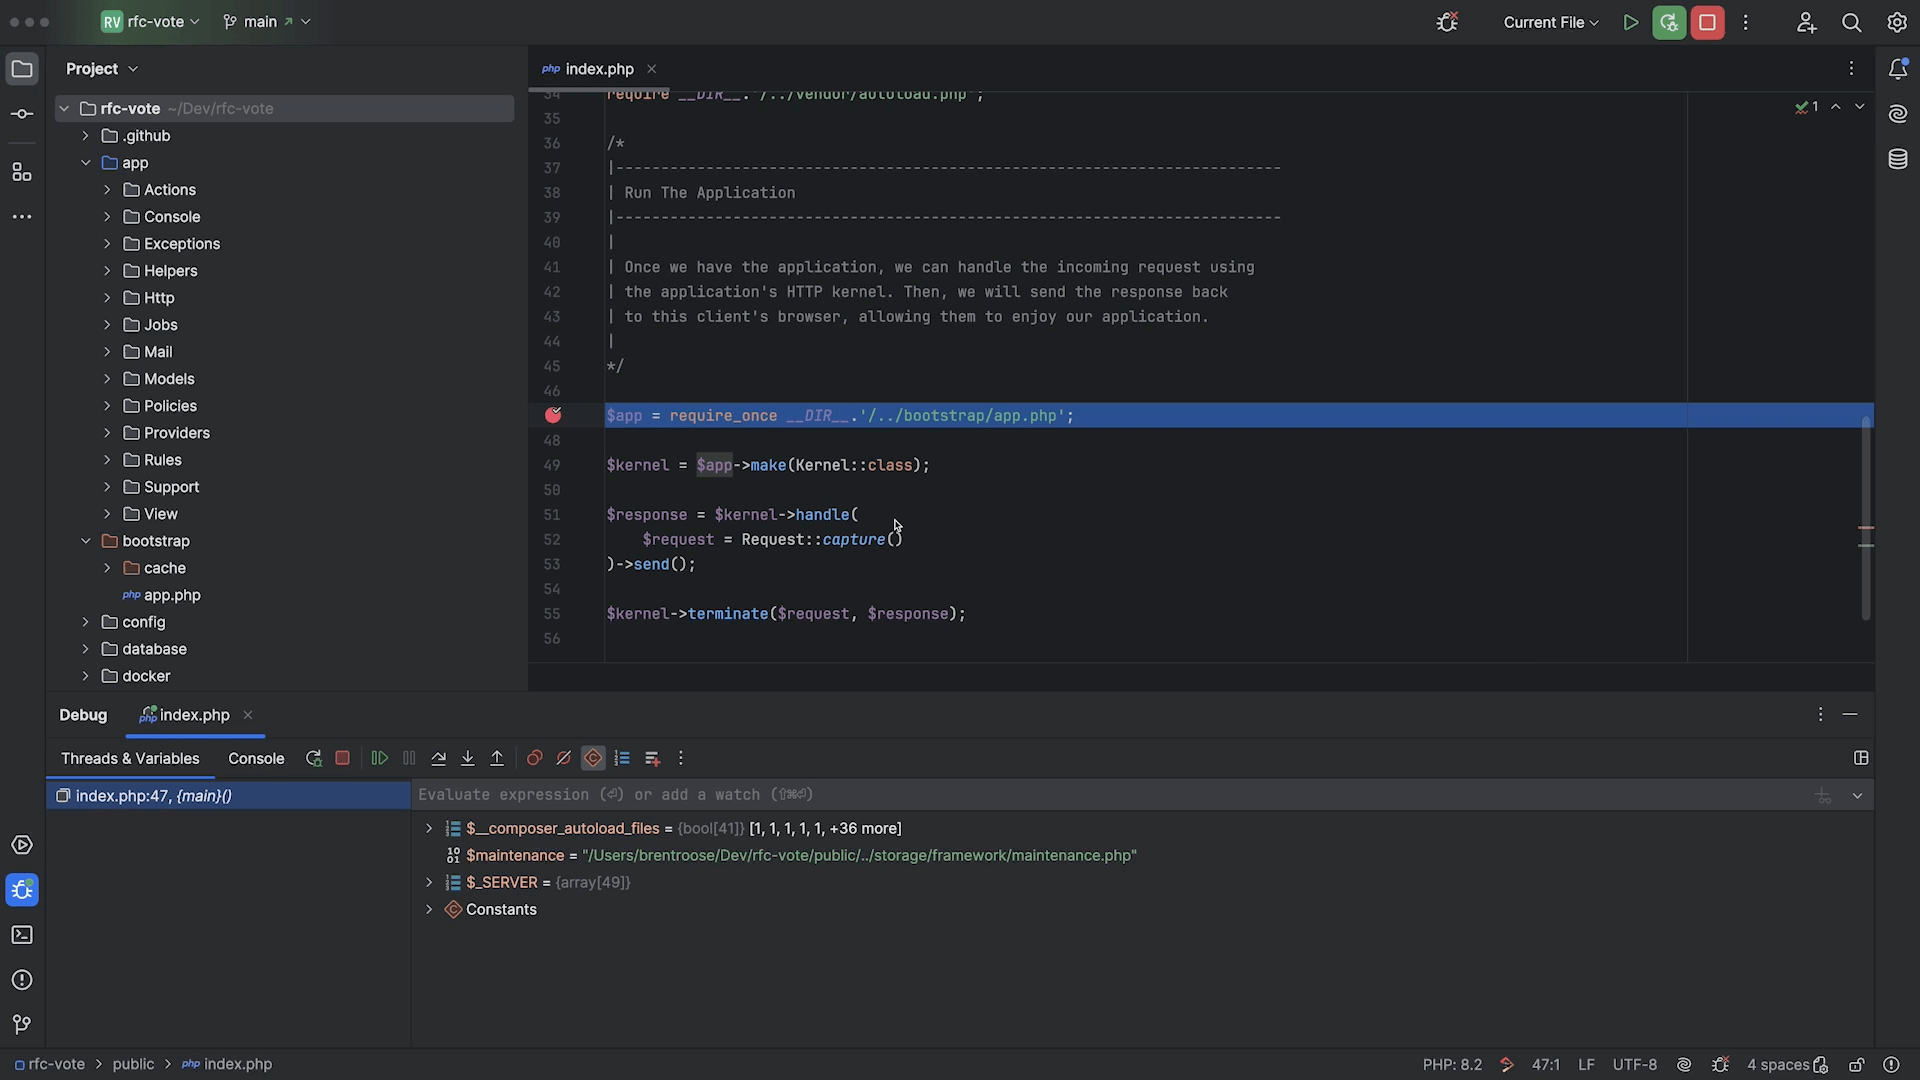1920x1080 pixels.
Task: Switch to the Console debug tab
Action: coord(256,759)
